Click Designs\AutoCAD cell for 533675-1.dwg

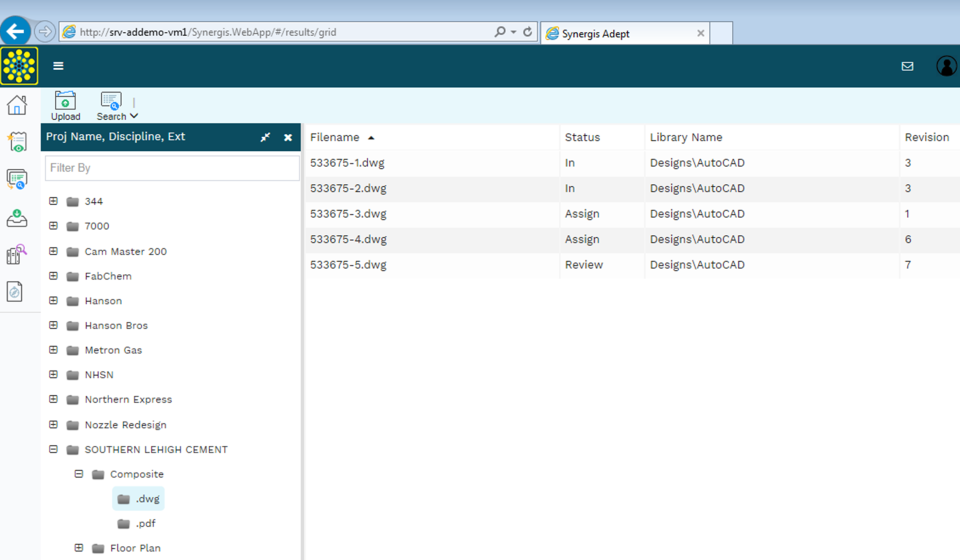pos(697,163)
